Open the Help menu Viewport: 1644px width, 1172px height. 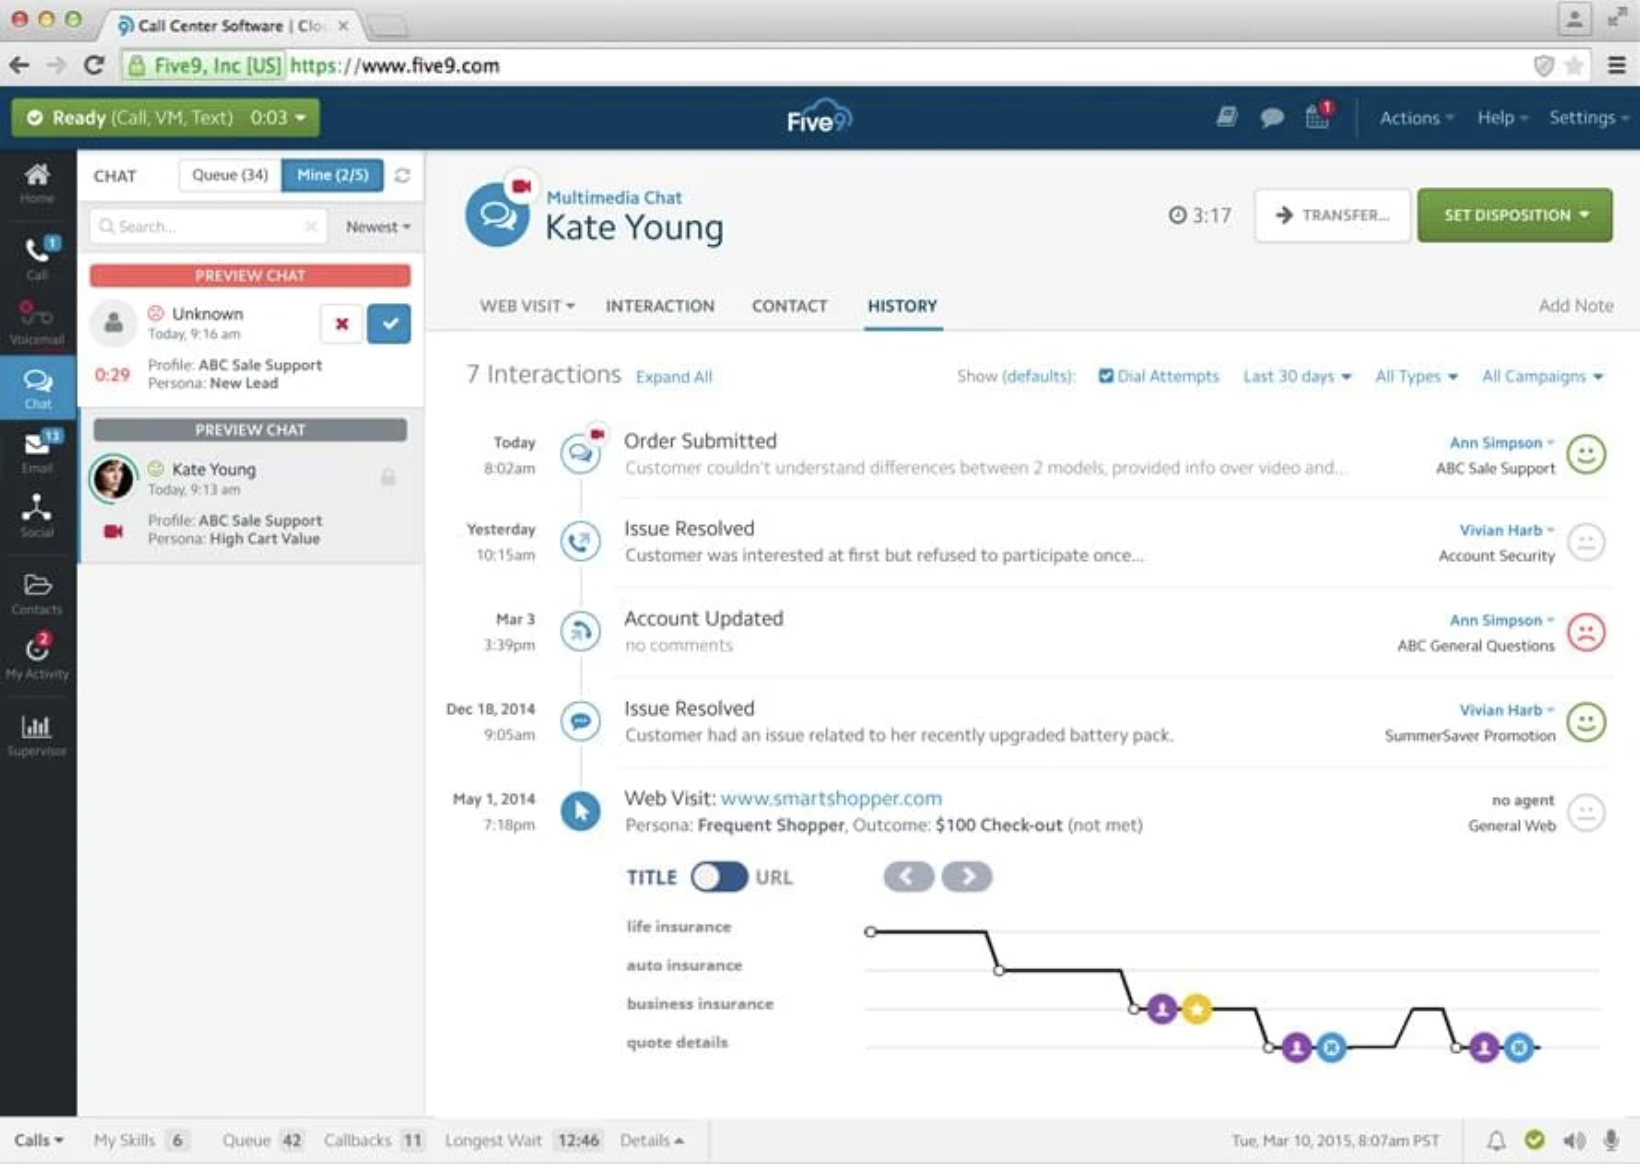[x=1502, y=118]
